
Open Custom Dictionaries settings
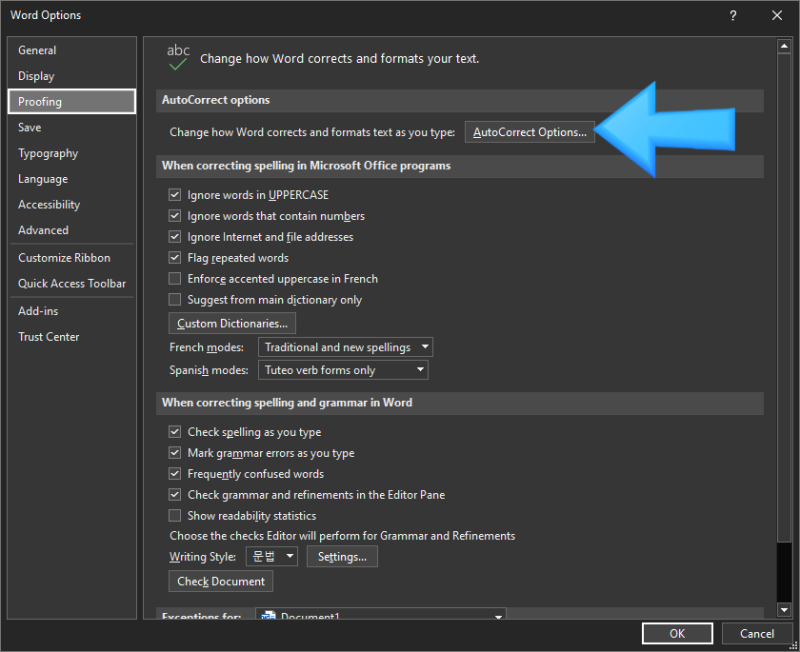click(231, 323)
